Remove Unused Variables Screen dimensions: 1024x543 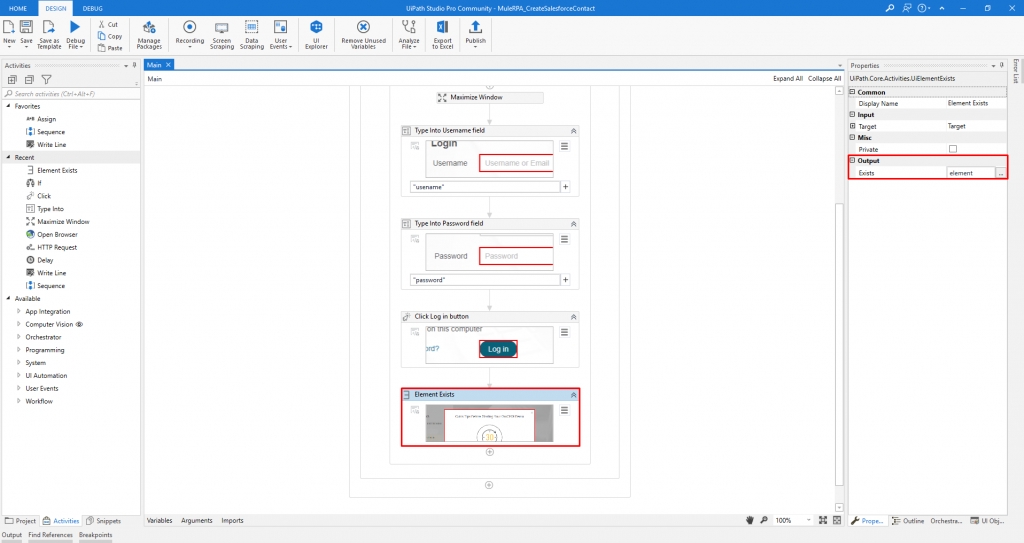[363, 34]
